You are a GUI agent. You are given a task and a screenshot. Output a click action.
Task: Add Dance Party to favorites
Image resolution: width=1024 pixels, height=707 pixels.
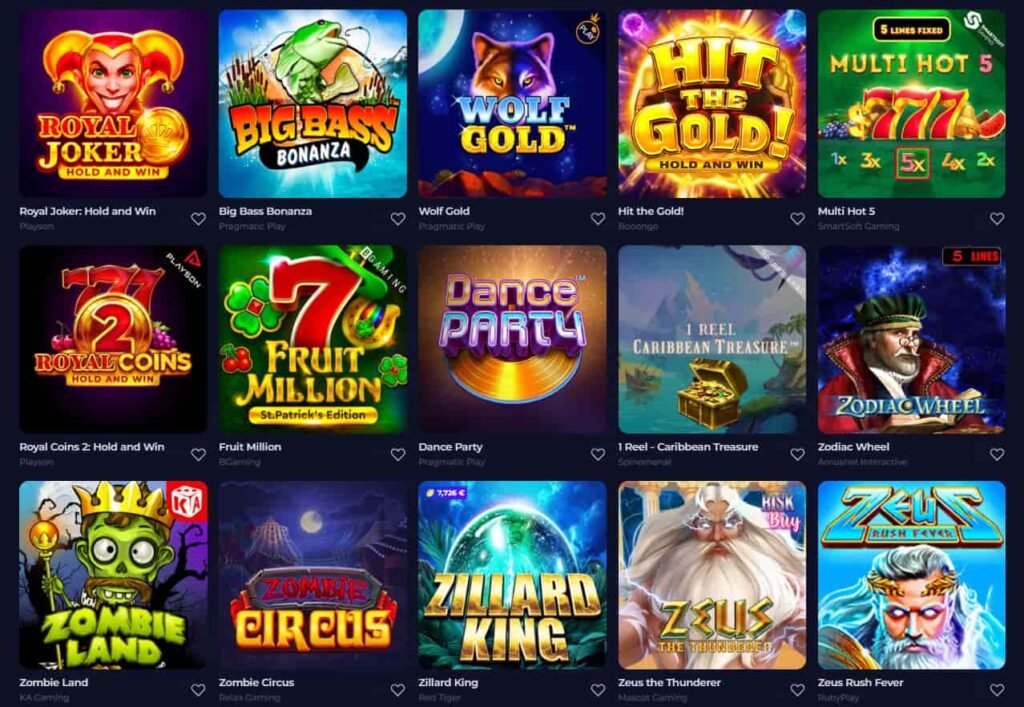[598, 454]
